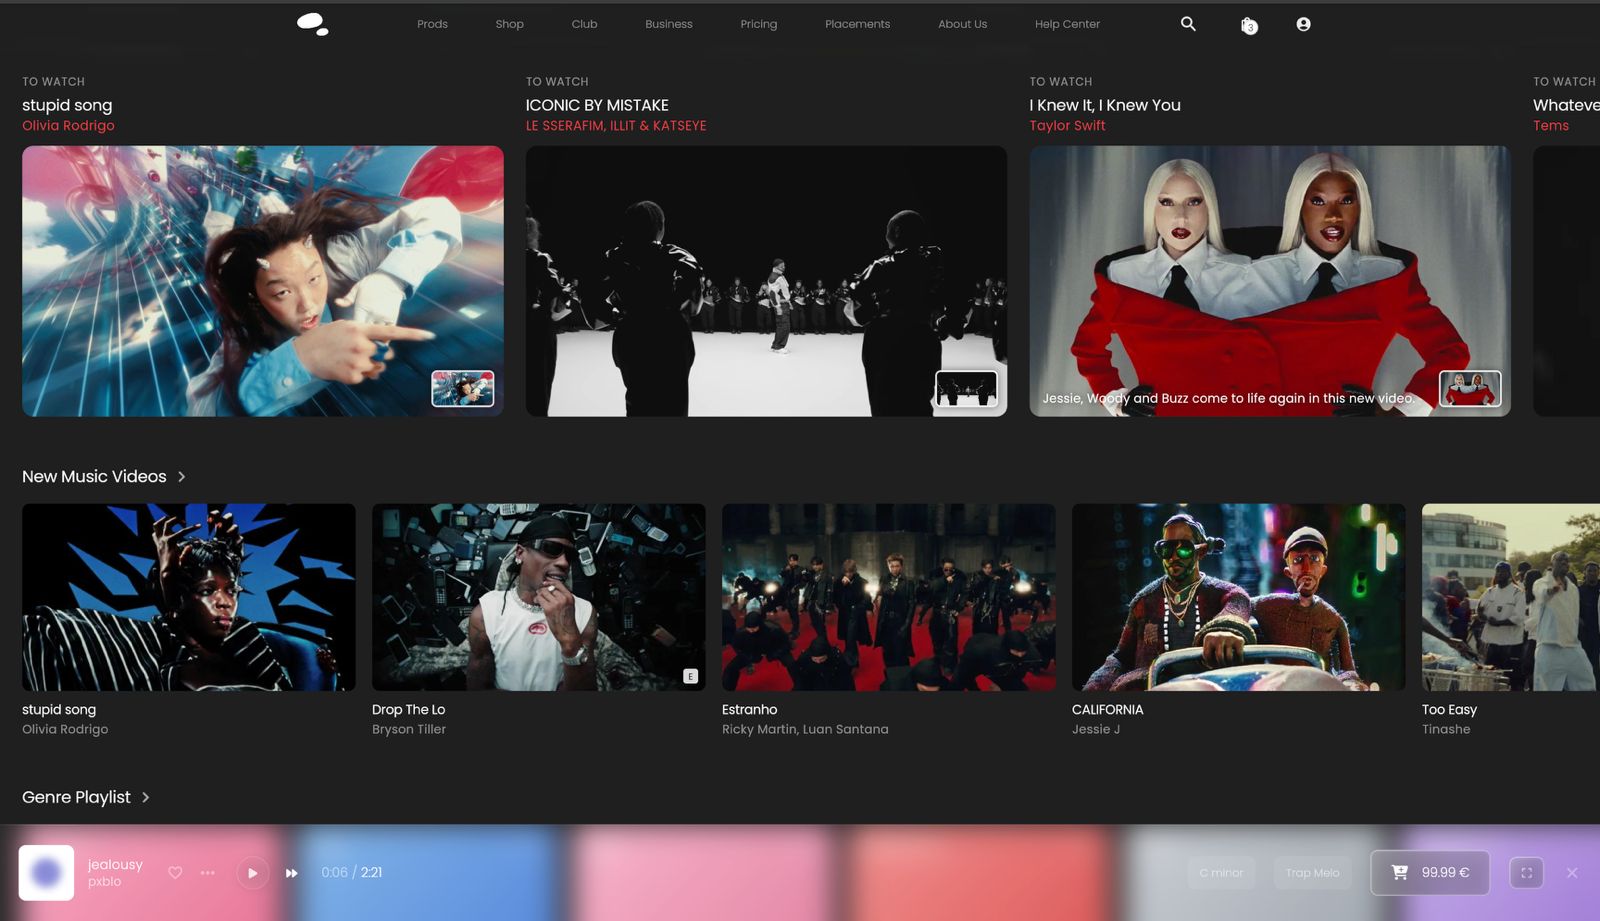Go to the Pricing page
This screenshot has width=1600, height=921.
point(758,24)
